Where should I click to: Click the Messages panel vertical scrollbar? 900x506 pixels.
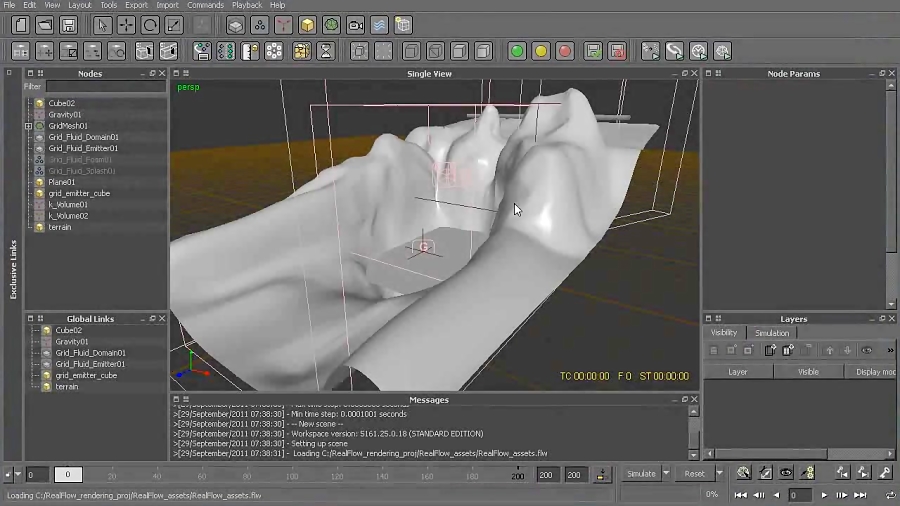click(693, 433)
